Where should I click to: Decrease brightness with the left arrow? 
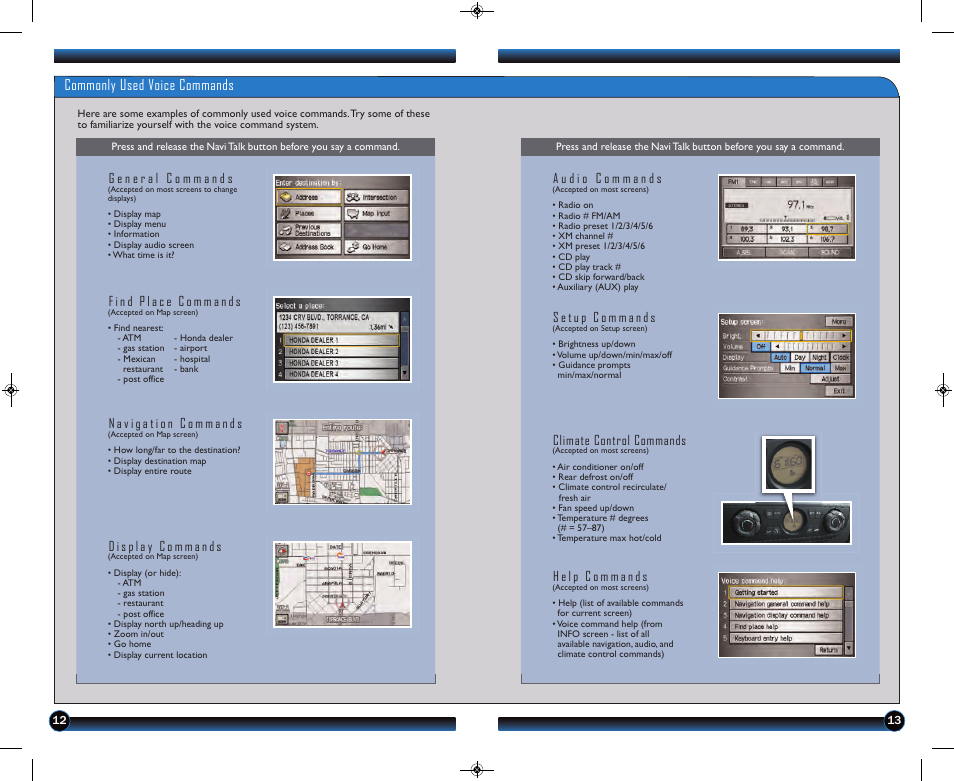coord(757,336)
